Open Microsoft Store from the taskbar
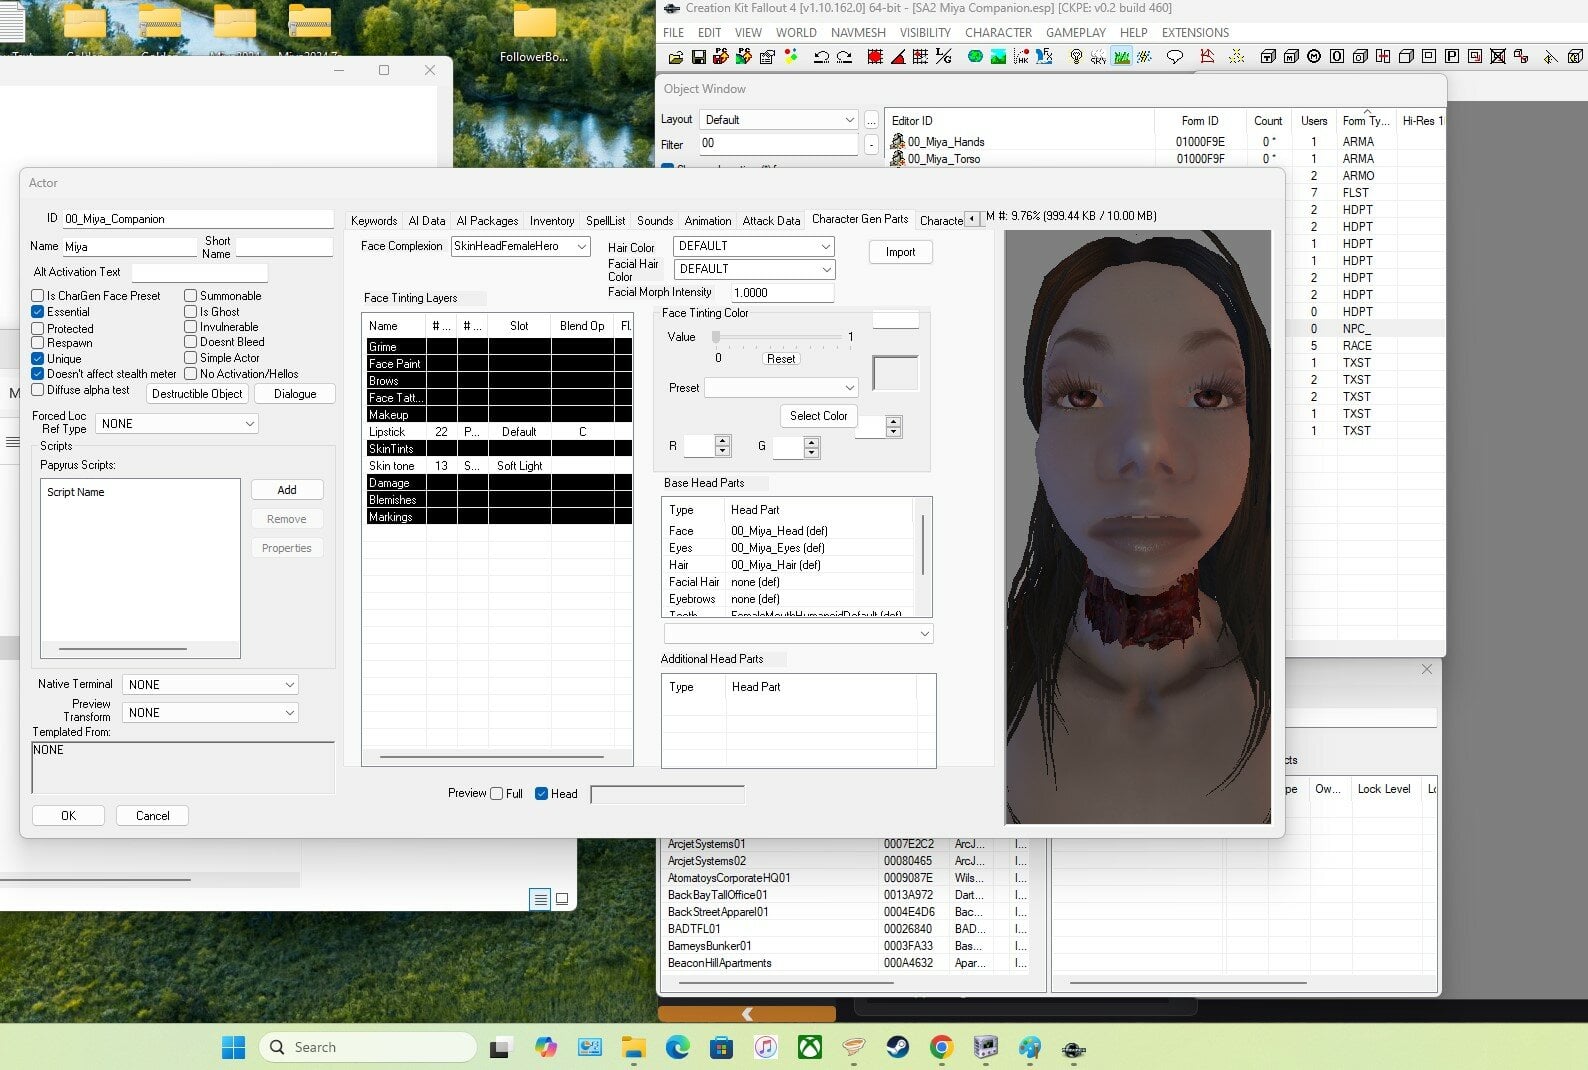The width and height of the screenshot is (1588, 1070). coord(721,1047)
